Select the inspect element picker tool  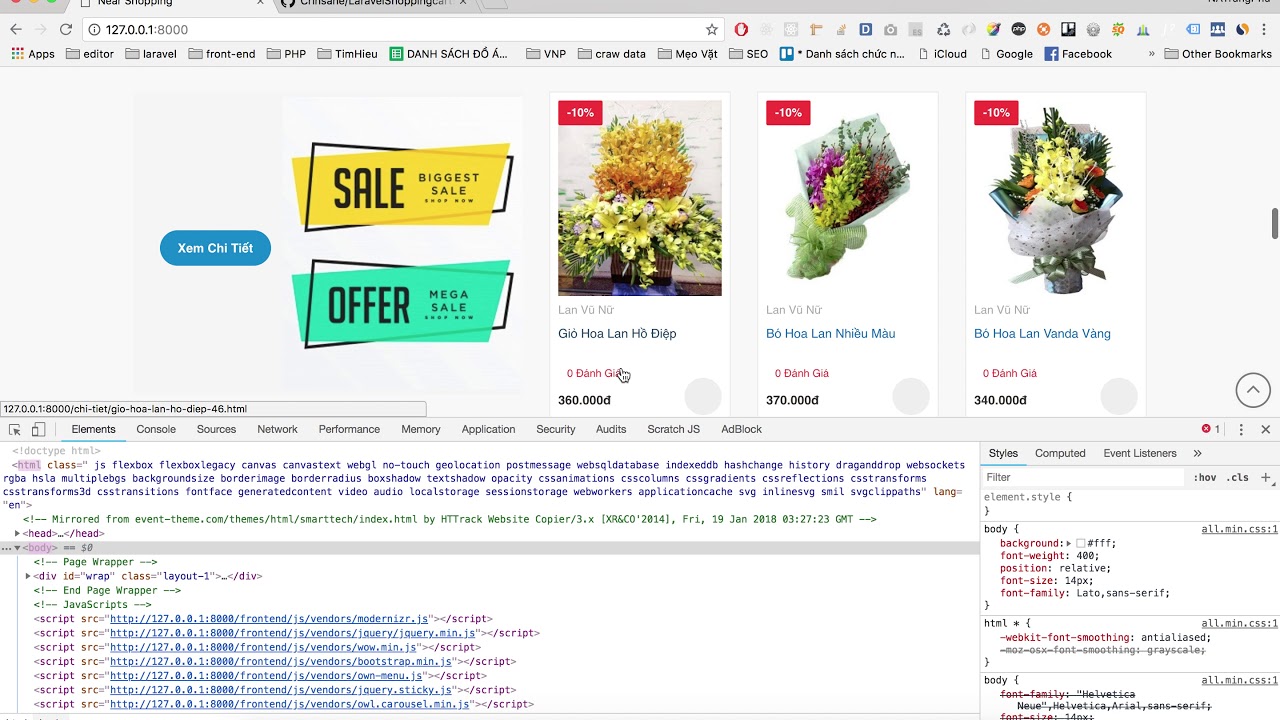coord(15,429)
